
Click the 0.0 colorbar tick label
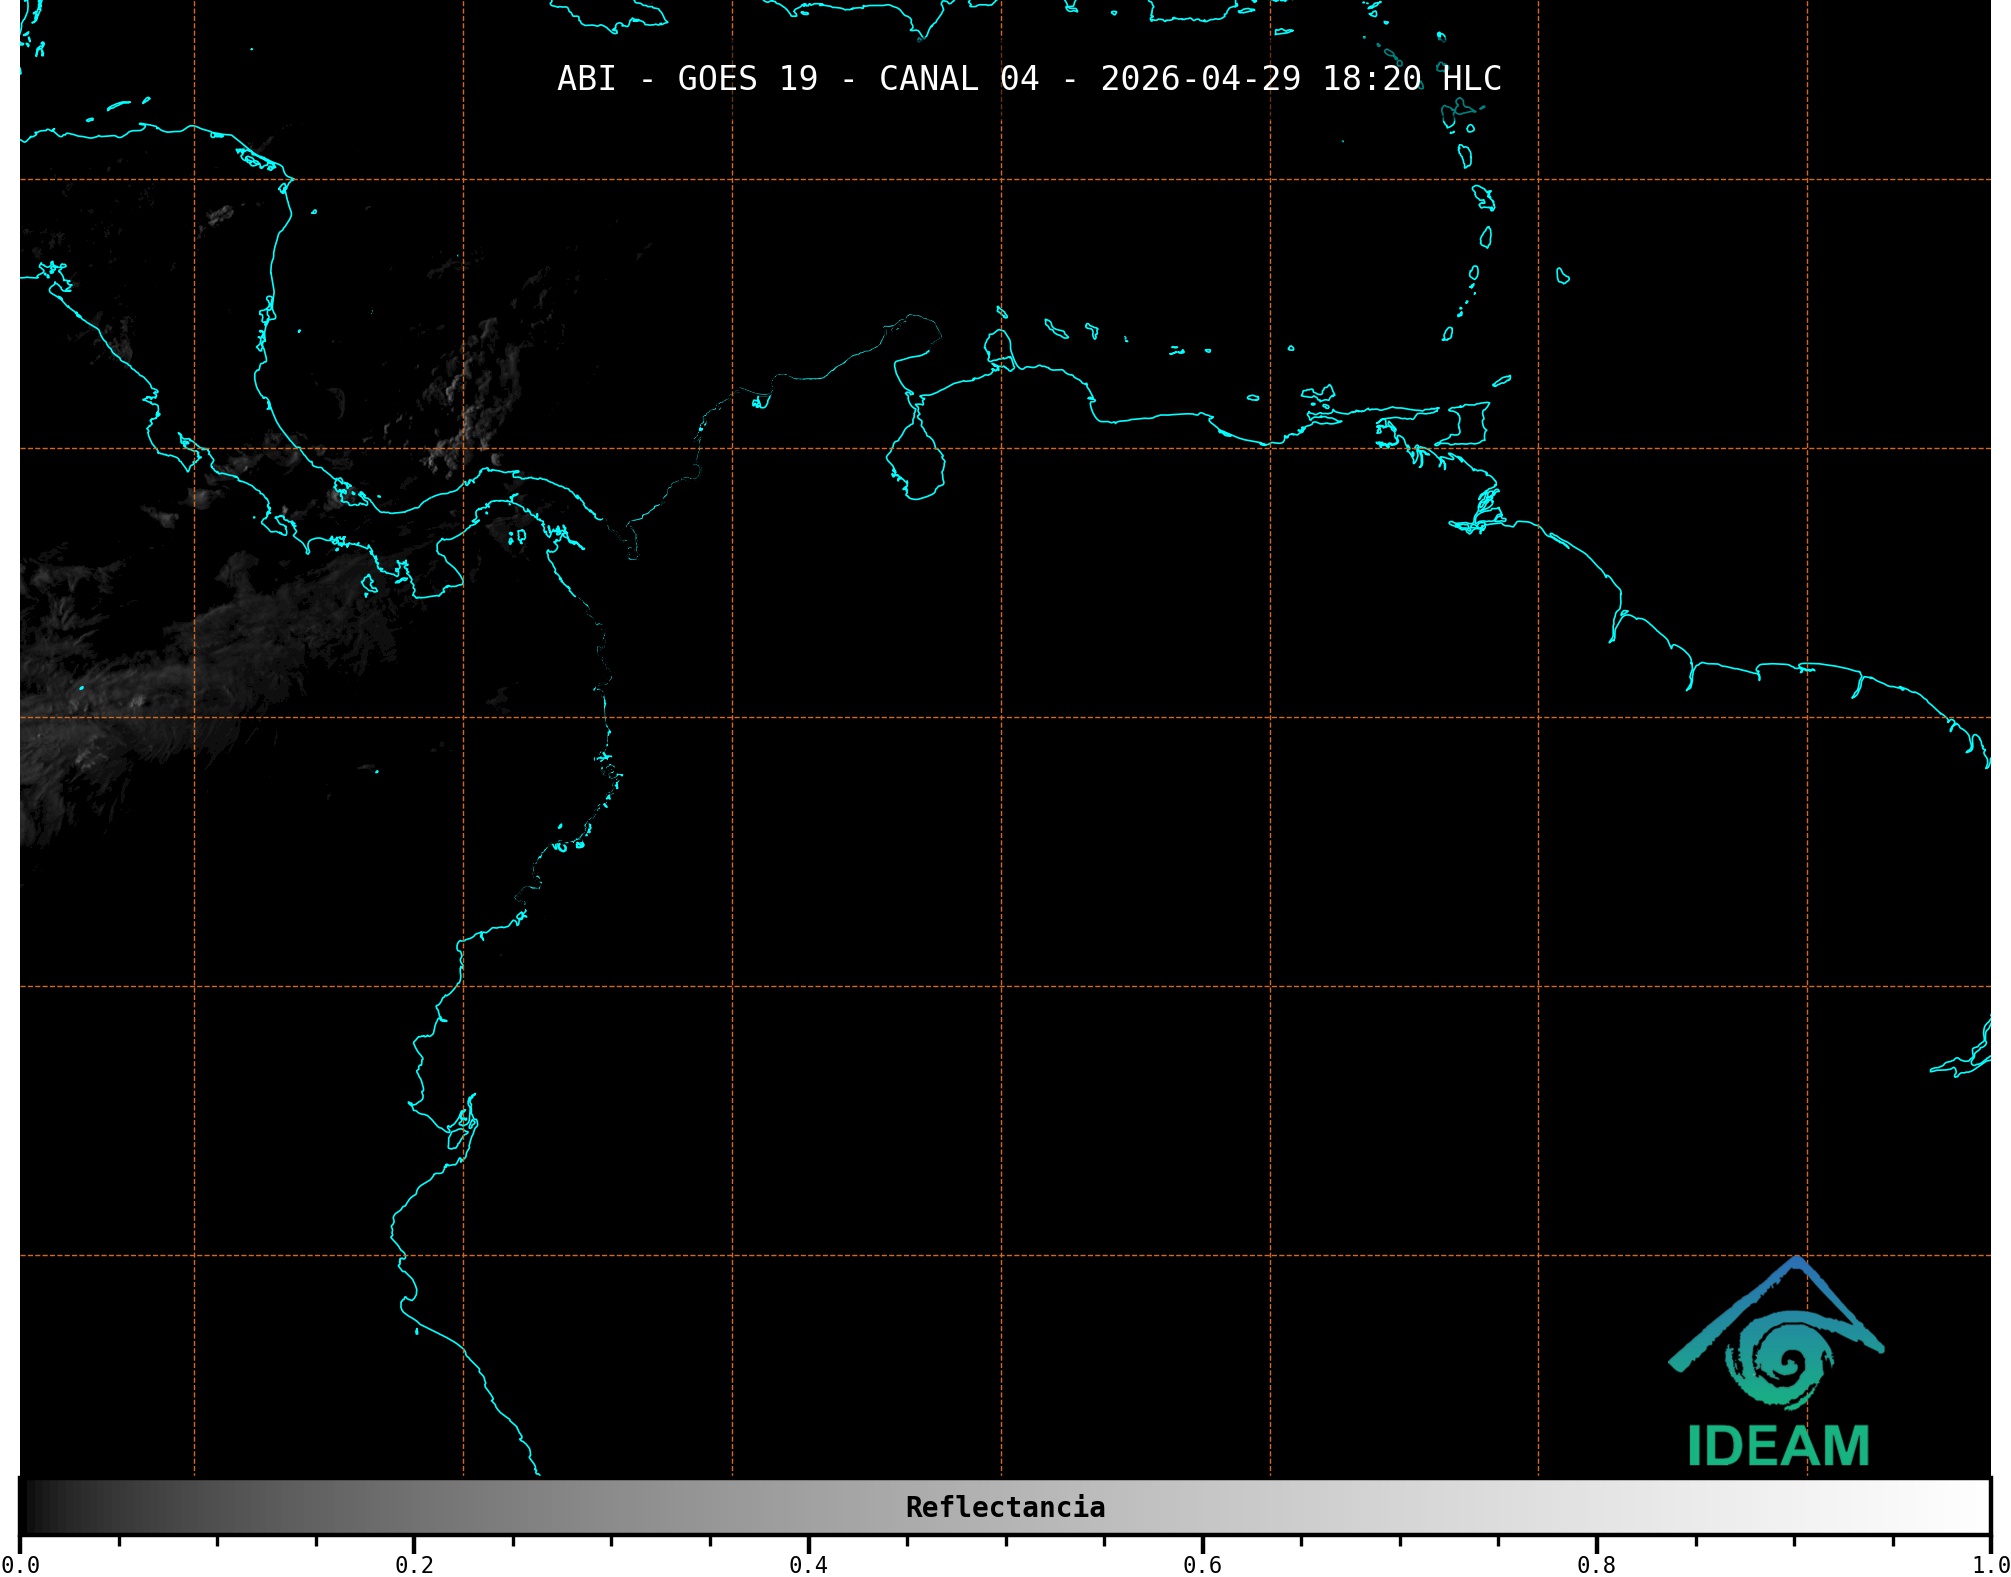tap(20, 1565)
